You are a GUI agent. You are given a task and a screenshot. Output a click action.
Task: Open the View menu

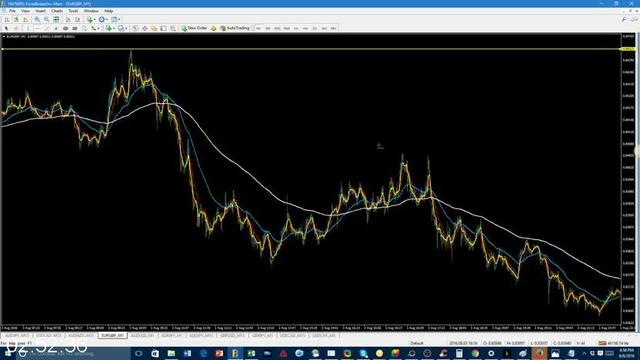coord(25,11)
